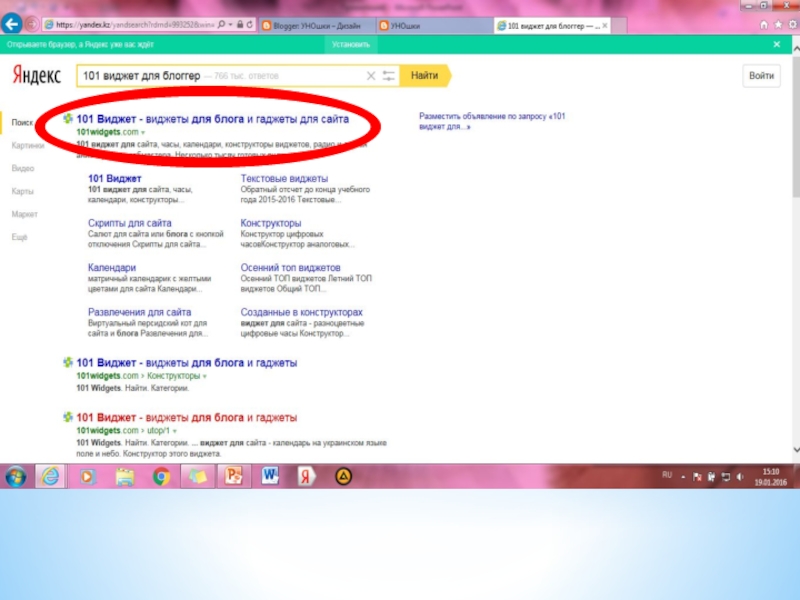The image size is (800, 600).
Task: Open 'Развлечения для сайта' sitelink
Action: click(x=139, y=312)
